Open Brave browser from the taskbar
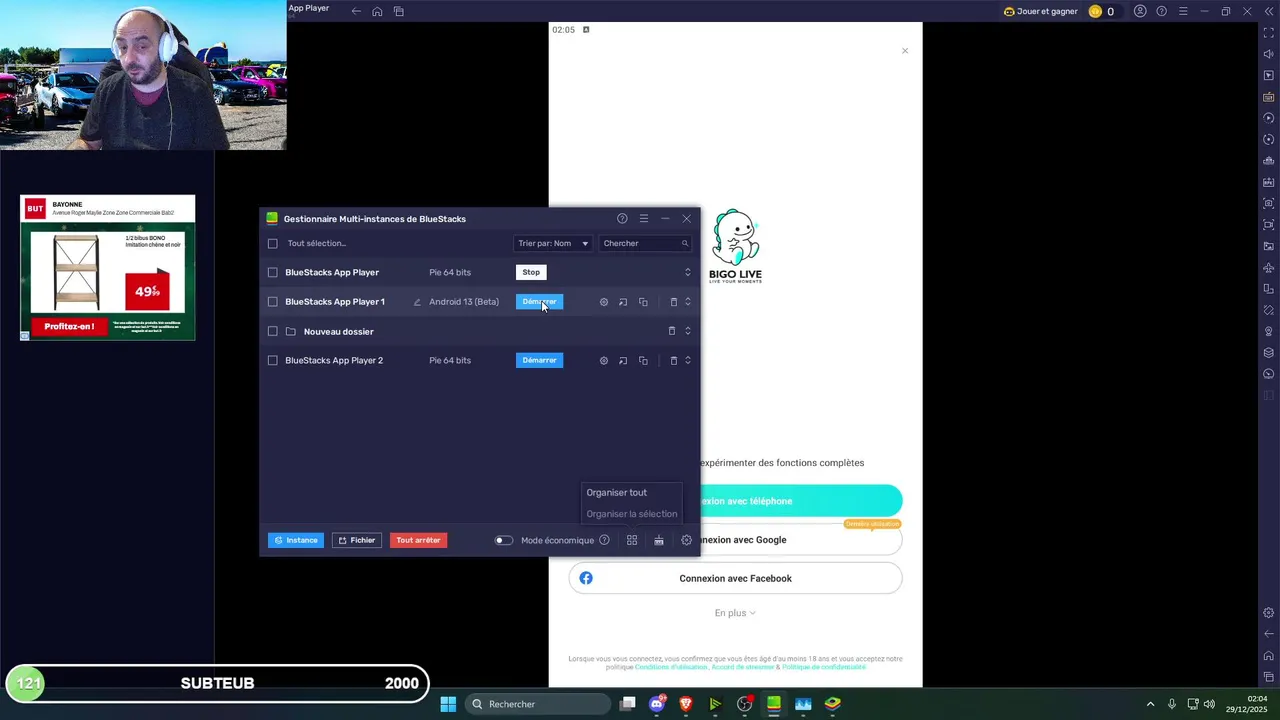 point(686,704)
